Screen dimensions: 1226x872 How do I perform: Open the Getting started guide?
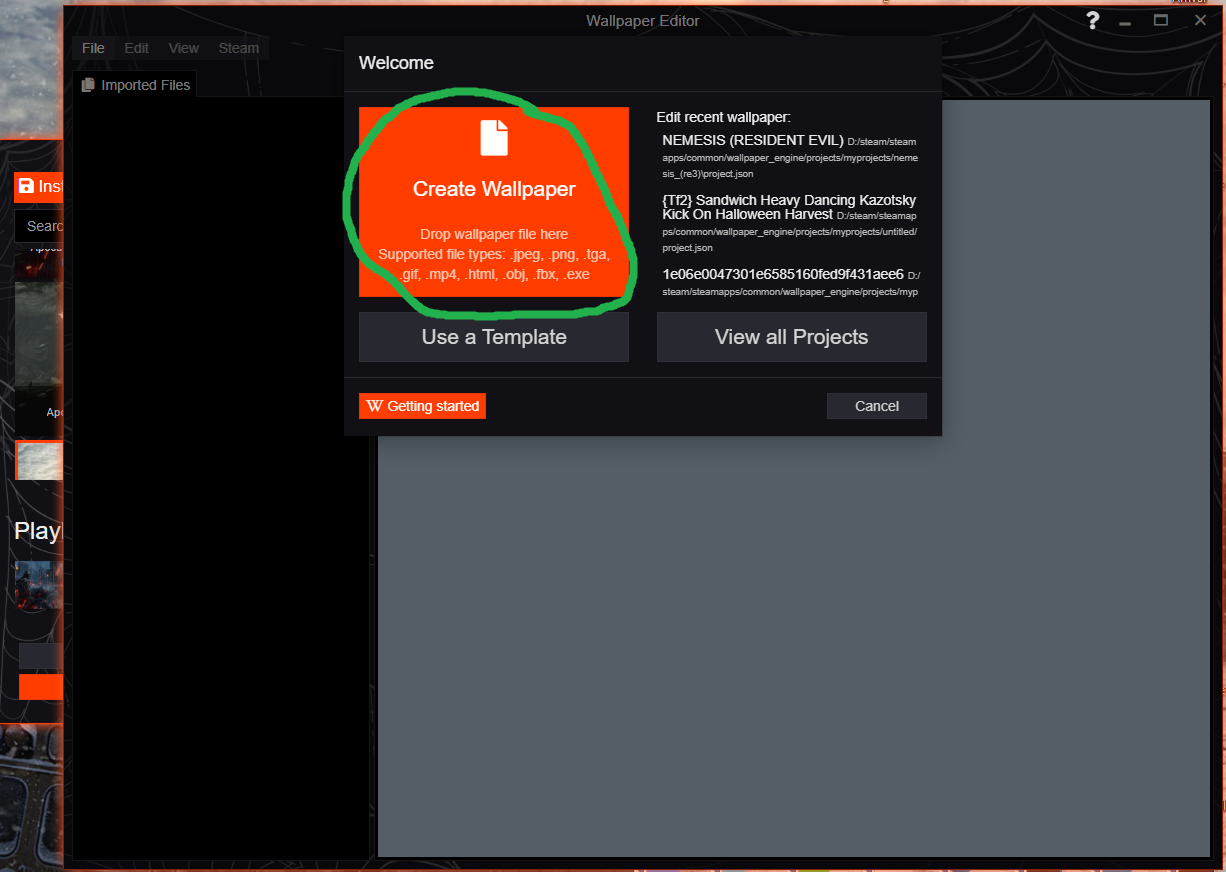(x=422, y=406)
